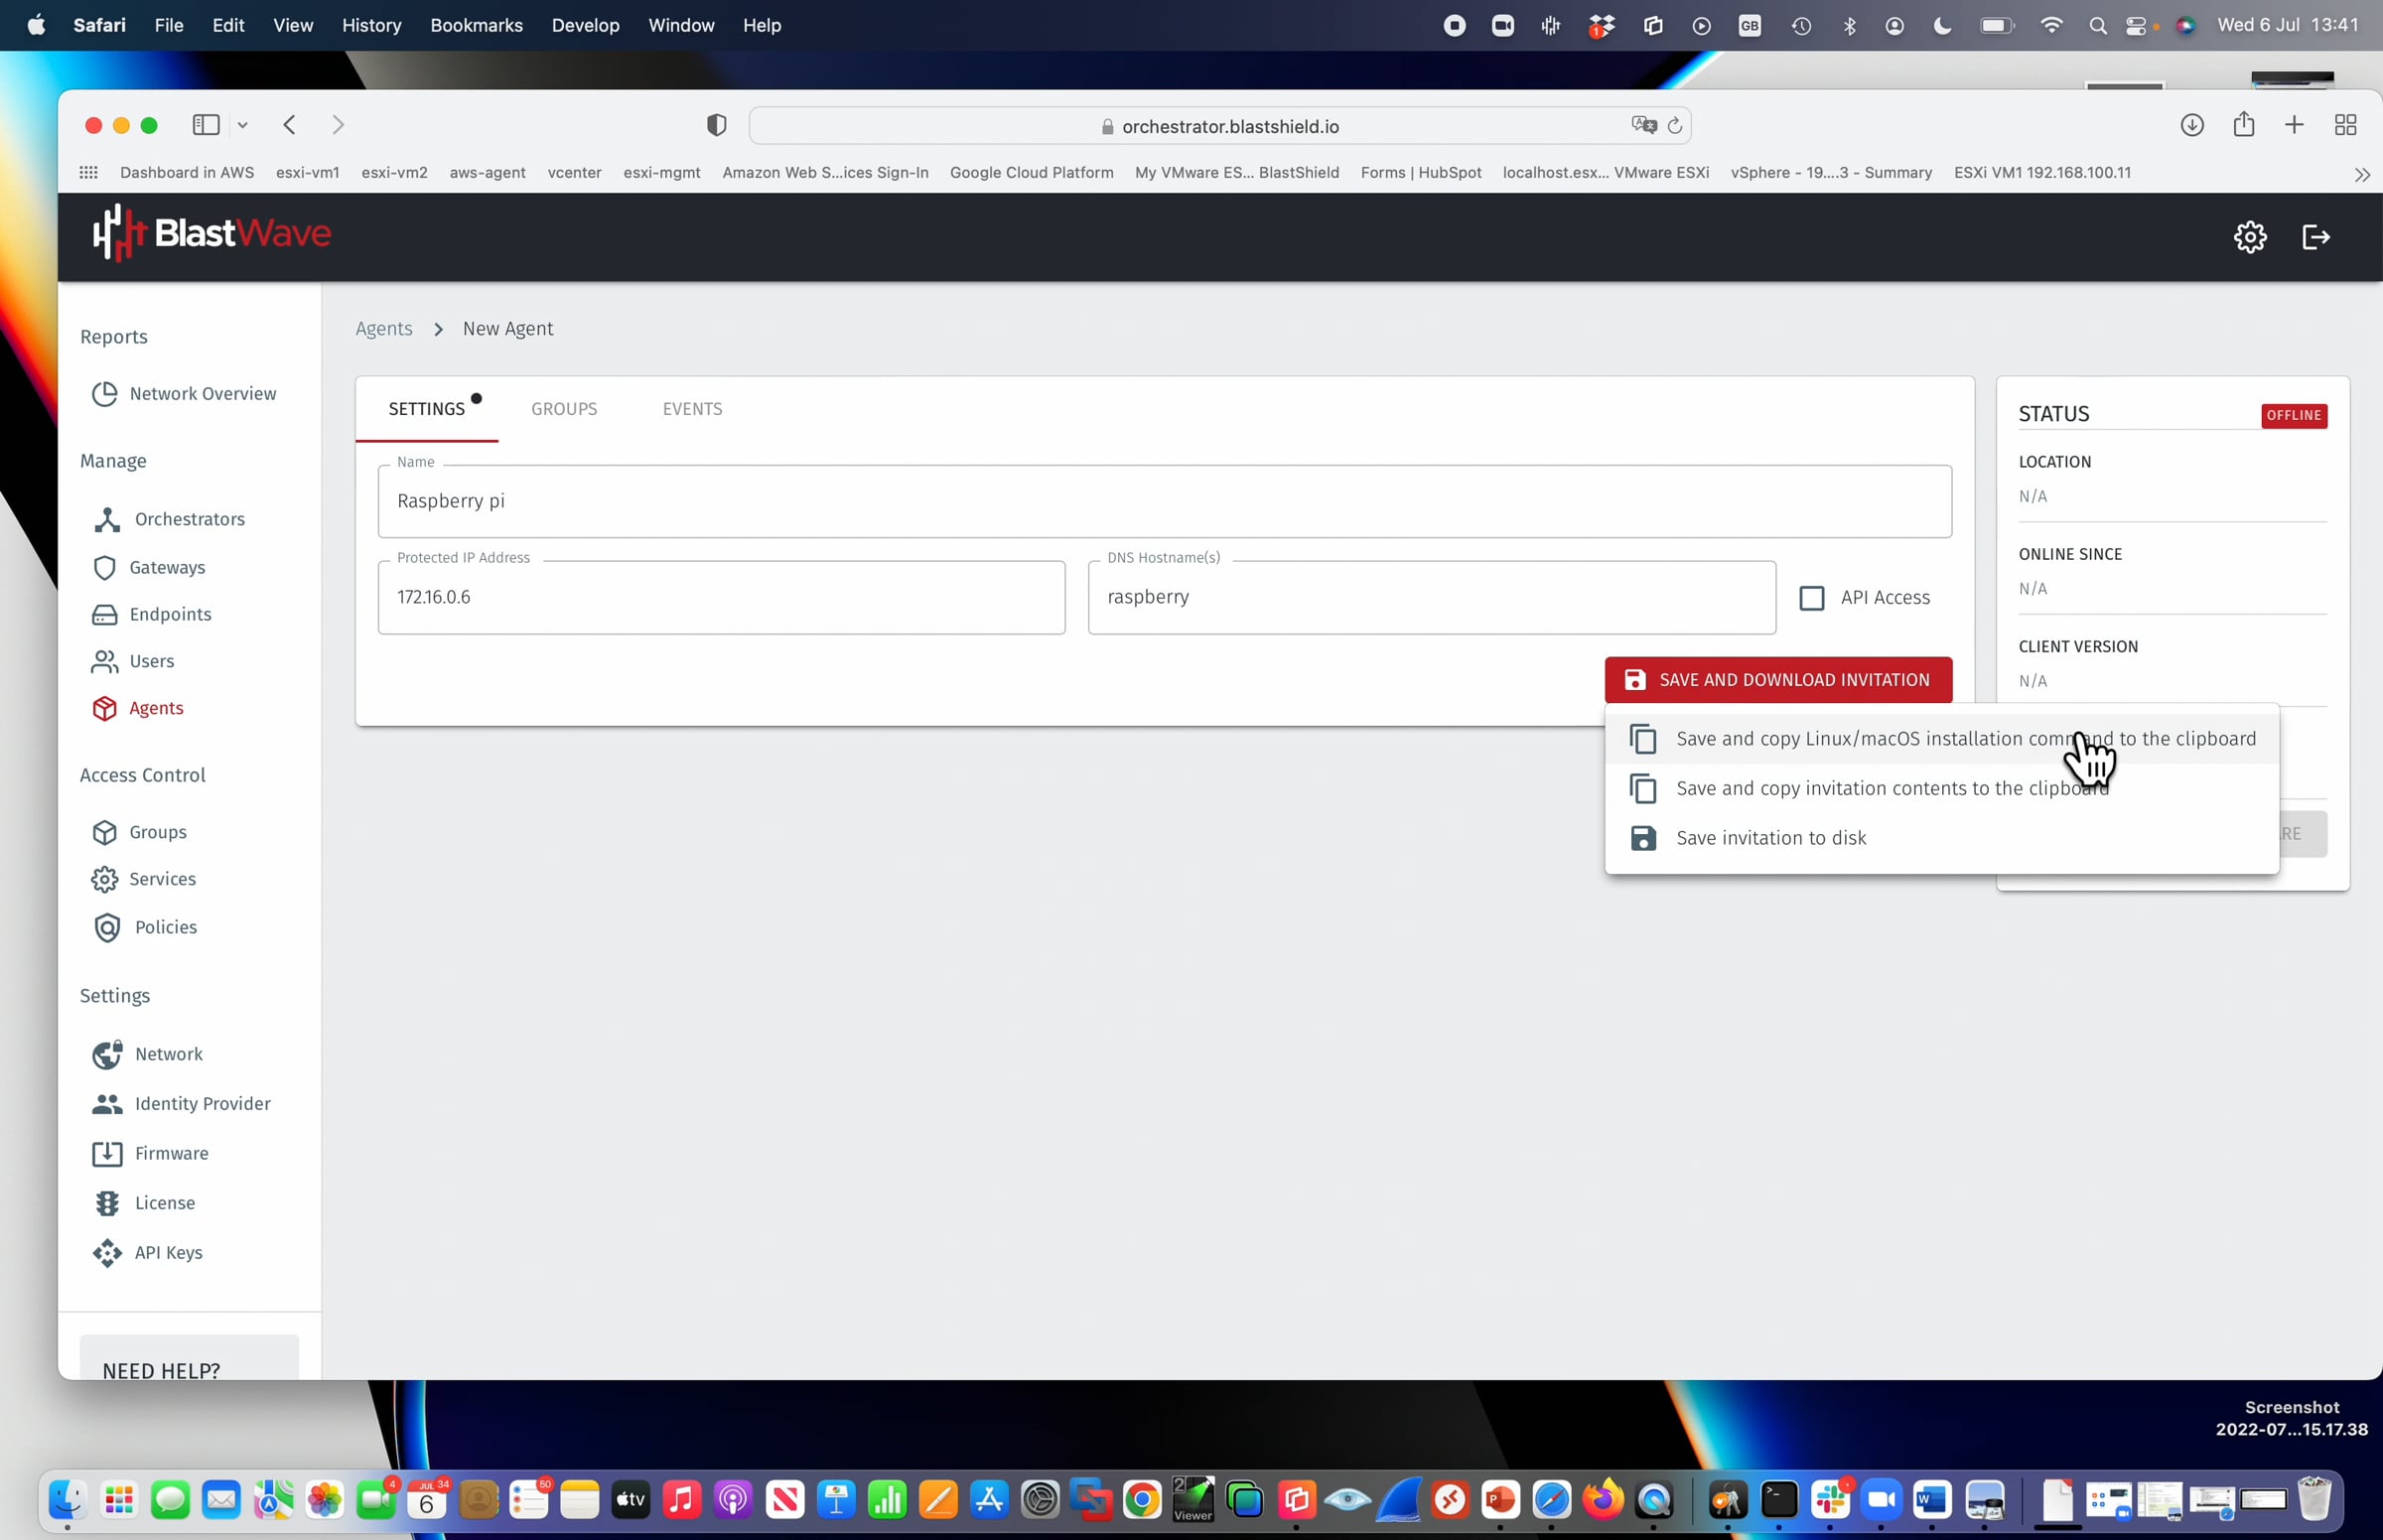The image size is (2383, 1540).
Task: Open the Bookmarks menu in menu bar
Action: pos(476,25)
